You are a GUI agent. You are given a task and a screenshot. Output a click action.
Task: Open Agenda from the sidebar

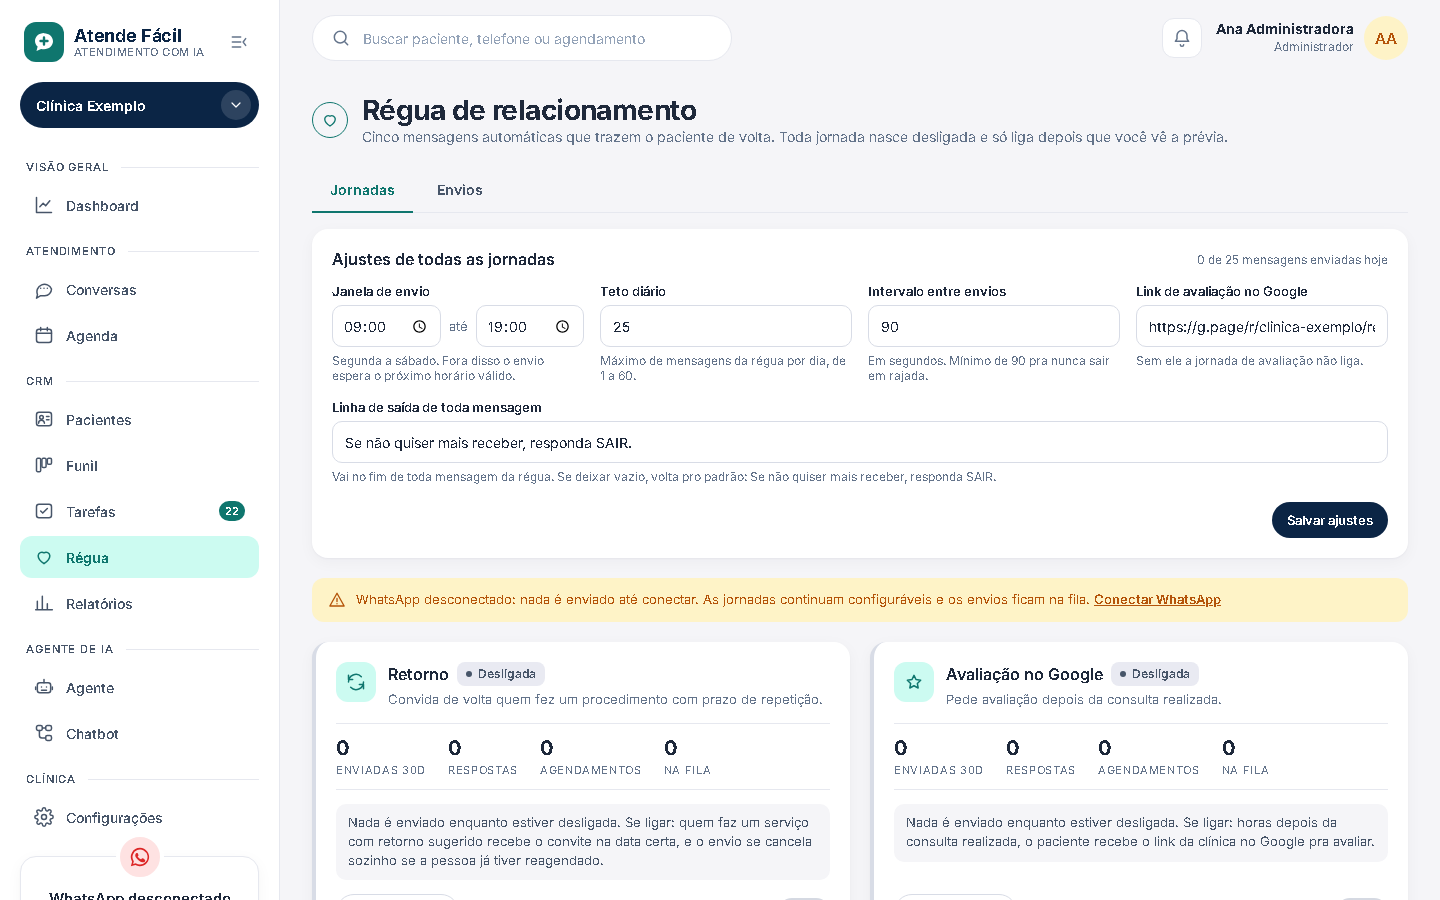coord(139,336)
